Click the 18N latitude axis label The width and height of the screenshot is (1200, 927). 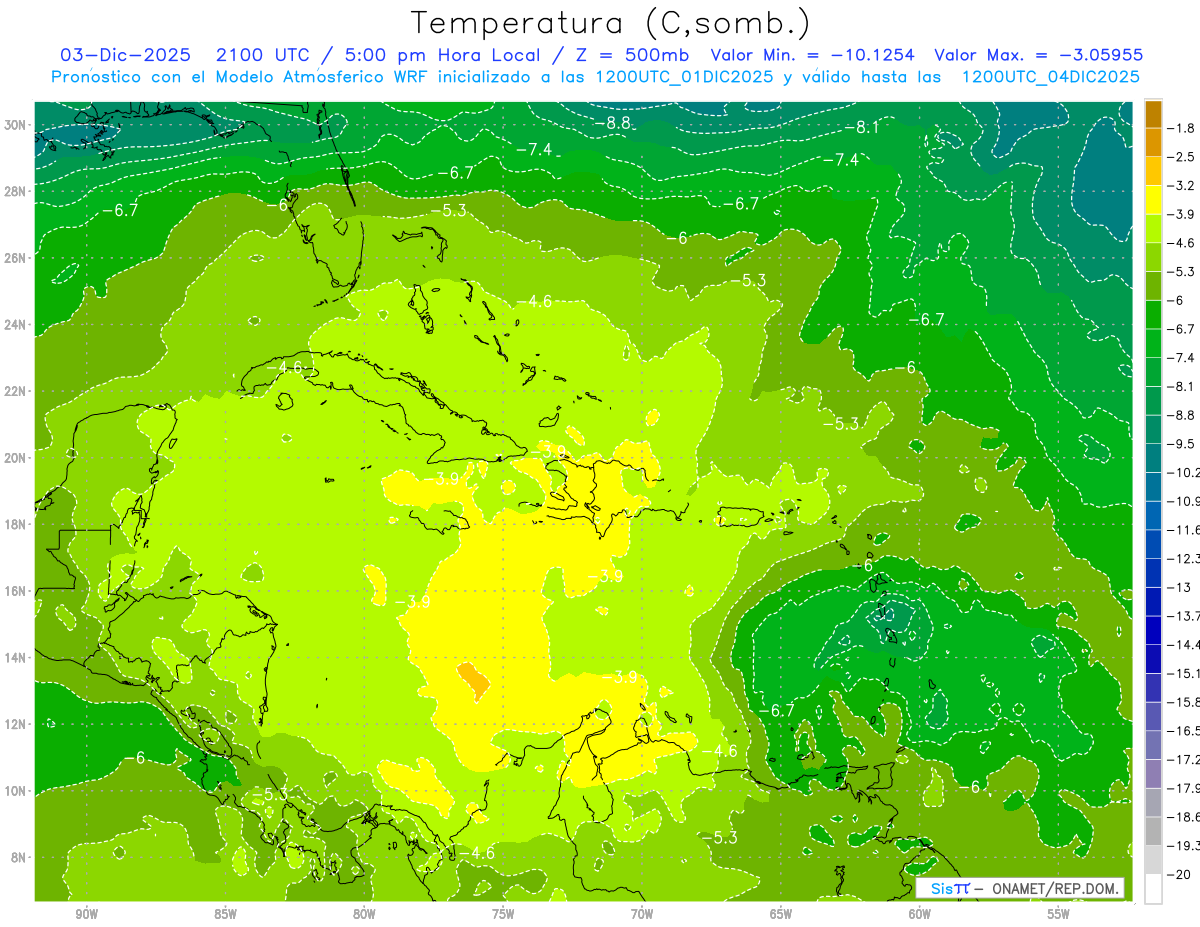point(17,524)
